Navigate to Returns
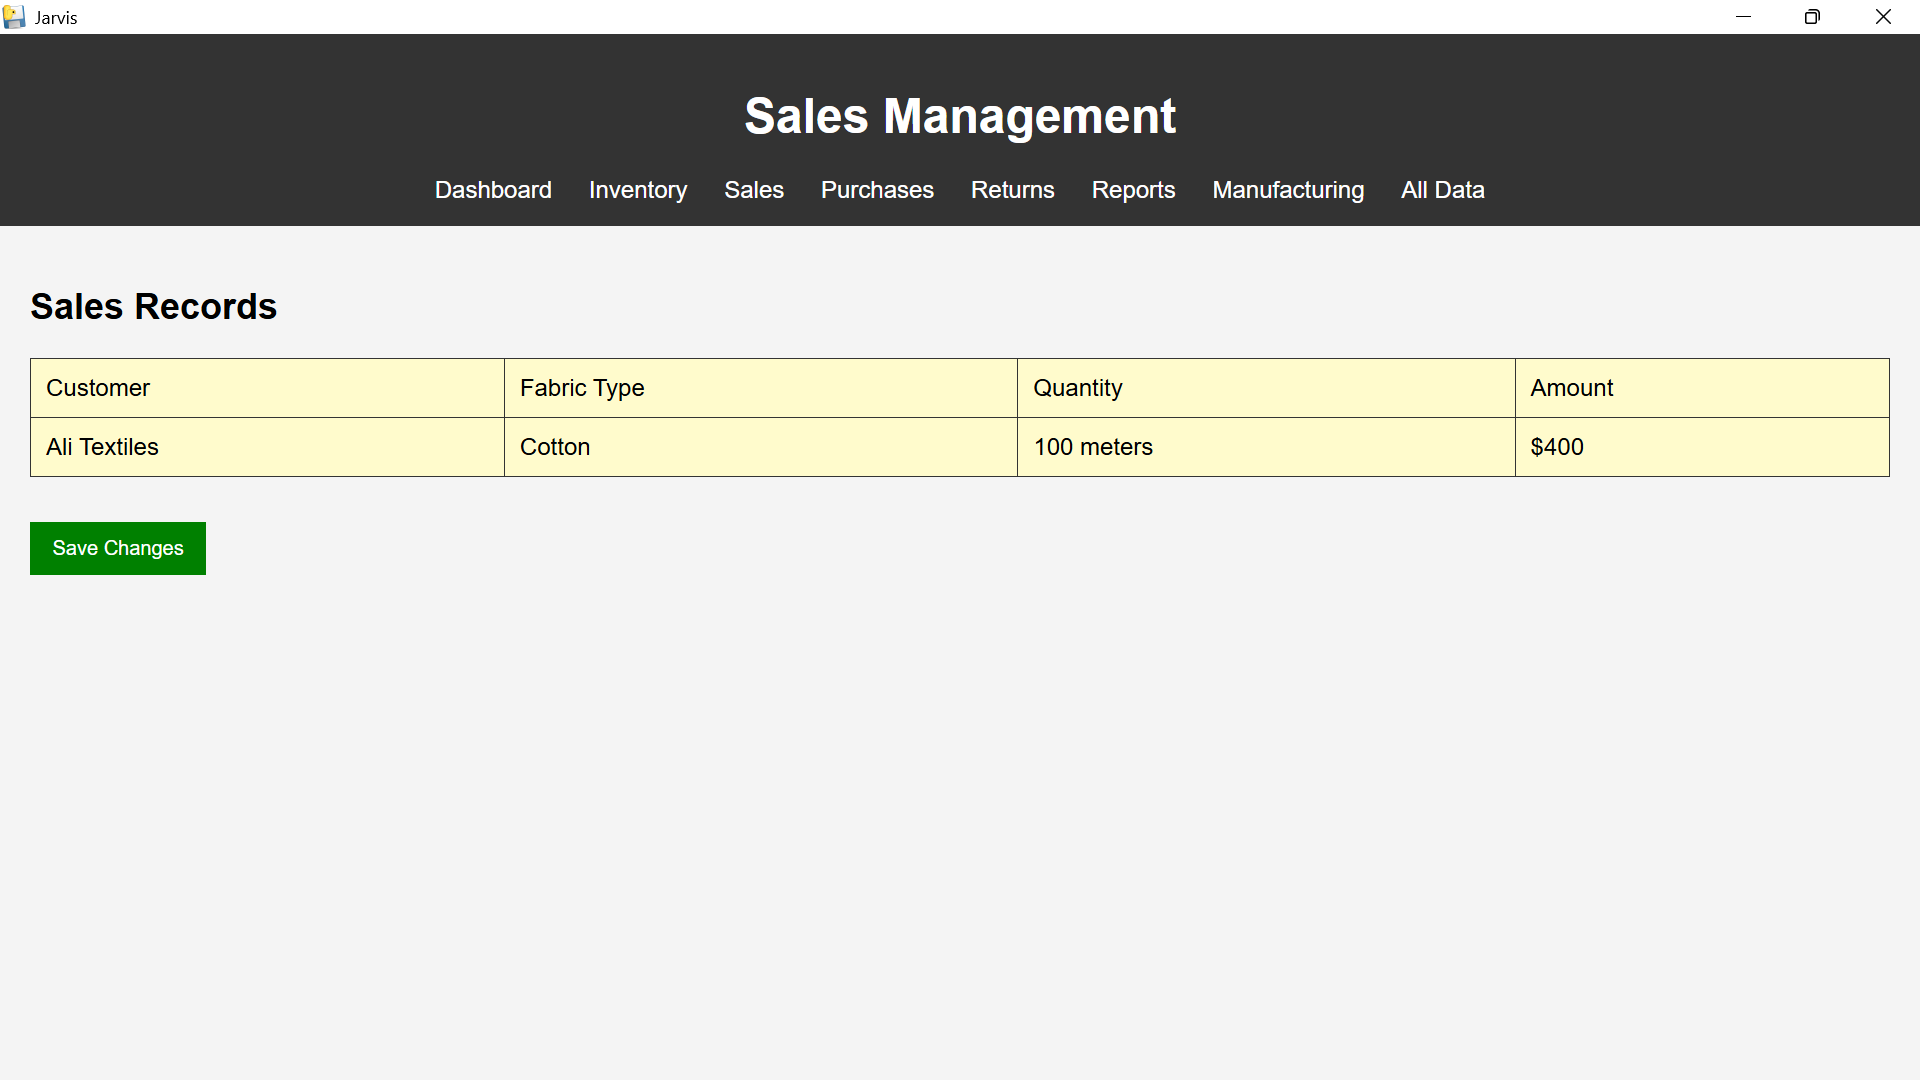1920x1080 pixels. pos(1012,190)
